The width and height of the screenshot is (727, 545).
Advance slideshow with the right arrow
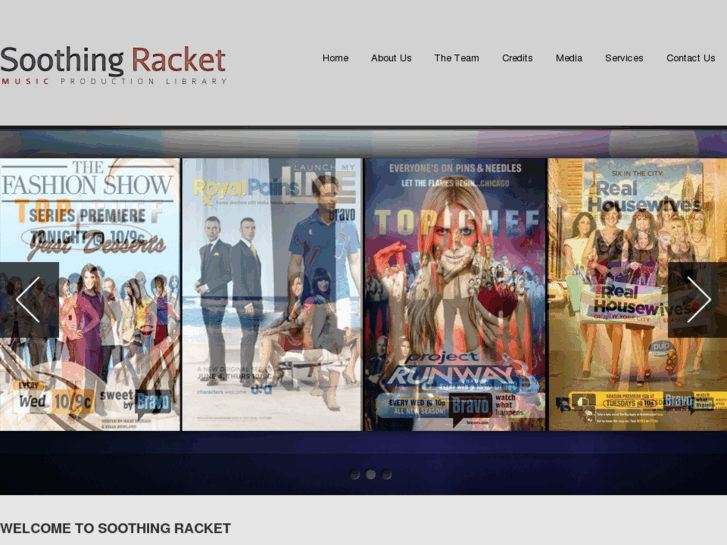pos(697,300)
